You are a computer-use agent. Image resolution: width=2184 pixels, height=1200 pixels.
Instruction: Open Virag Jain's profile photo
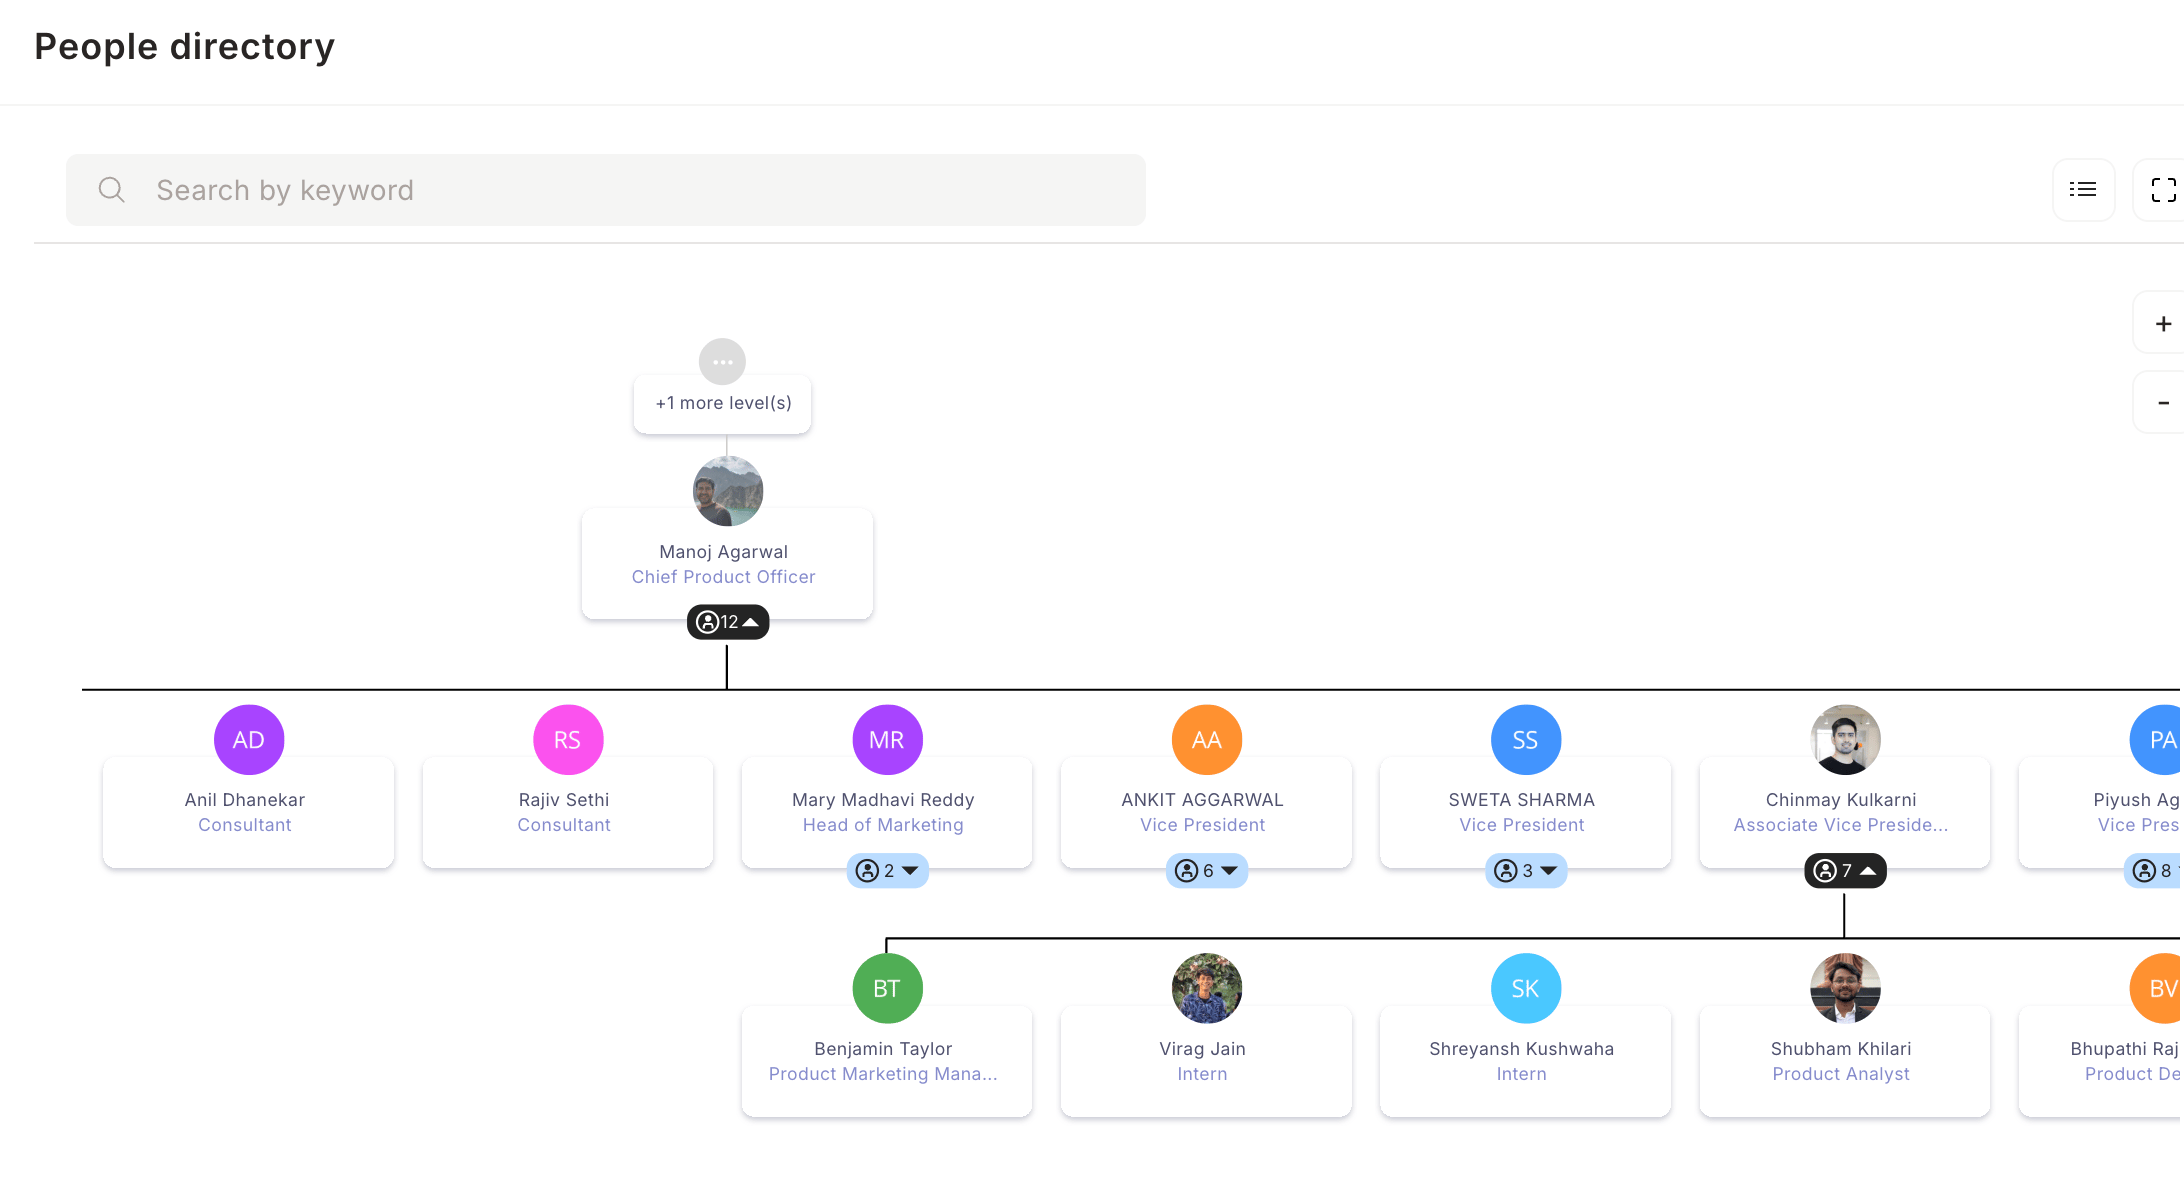[1207, 989]
